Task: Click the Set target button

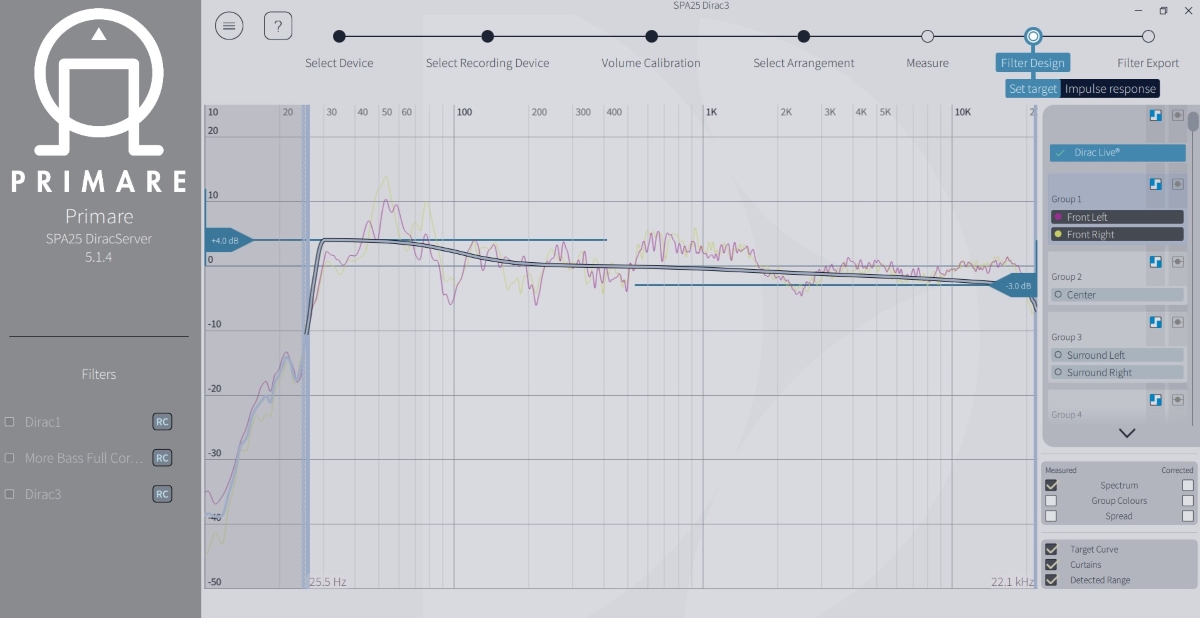Action: (x=1033, y=89)
